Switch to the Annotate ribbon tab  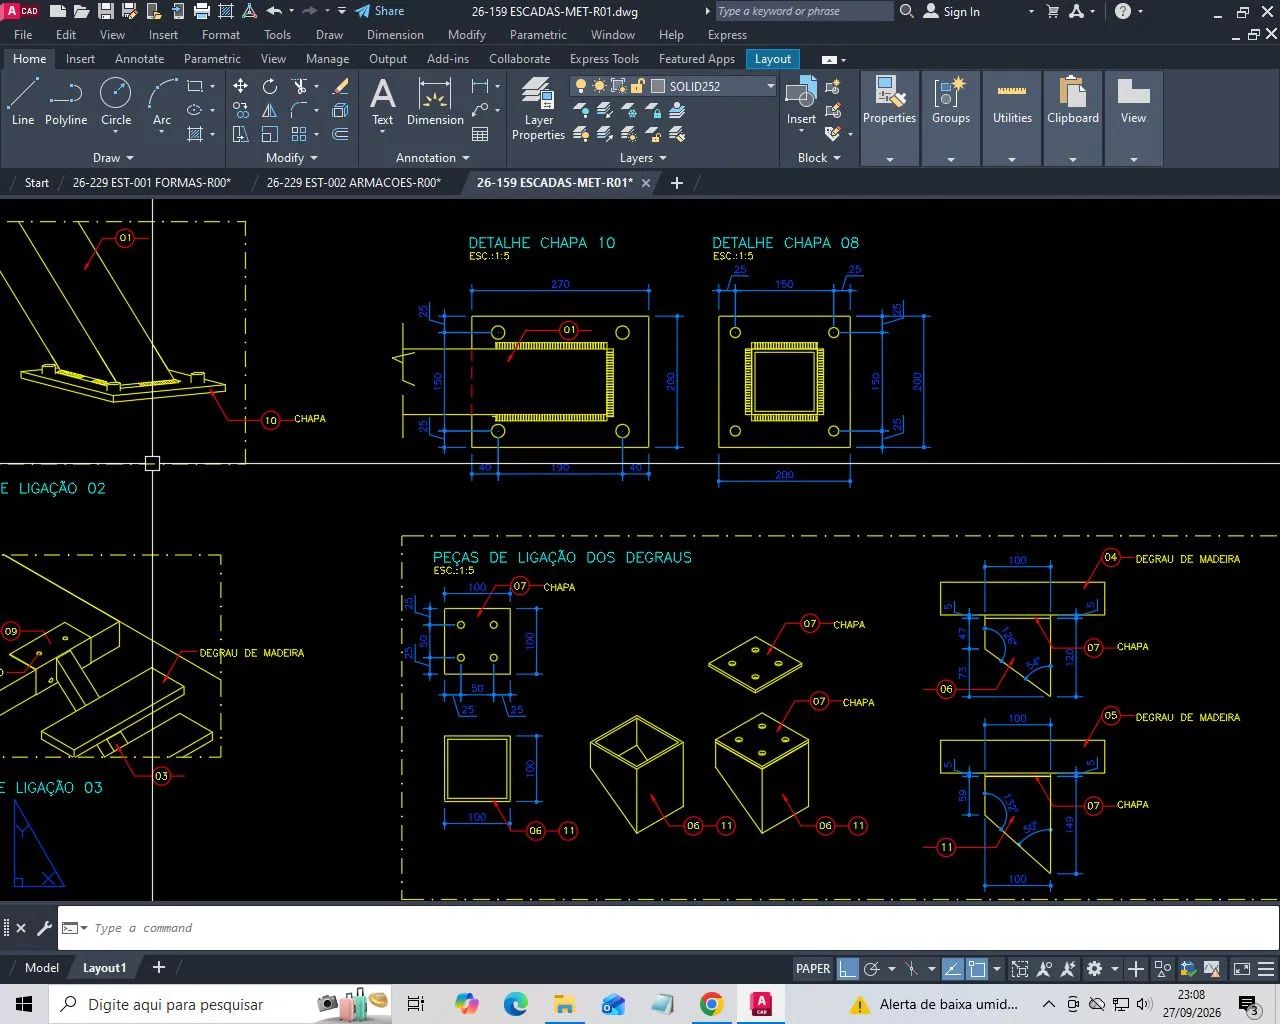(139, 59)
